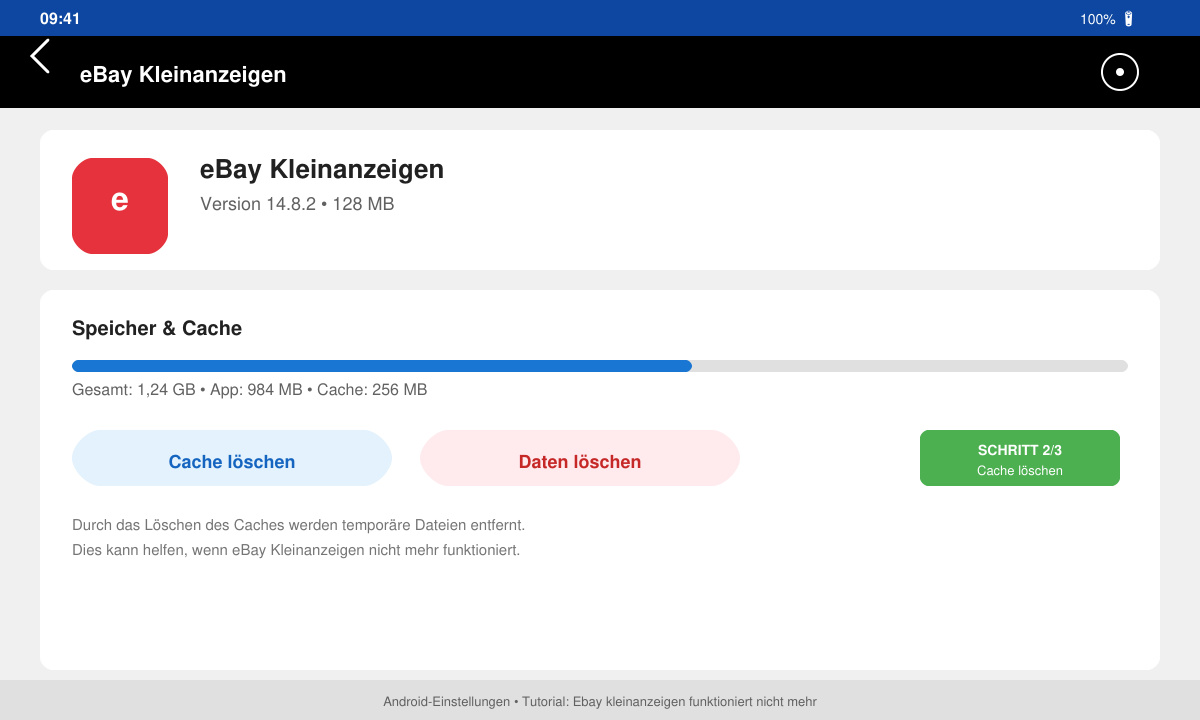The image size is (1200, 720).
Task: Click the Gesamt: 1,24 GB storage summary
Action: coord(250,390)
